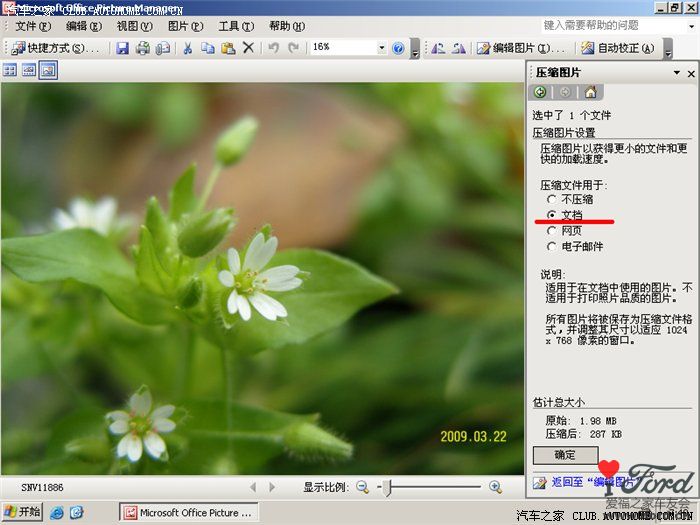Screen dimensions: 700x525
Task: Open the Help (帮助) menu
Action: (287, 26)
